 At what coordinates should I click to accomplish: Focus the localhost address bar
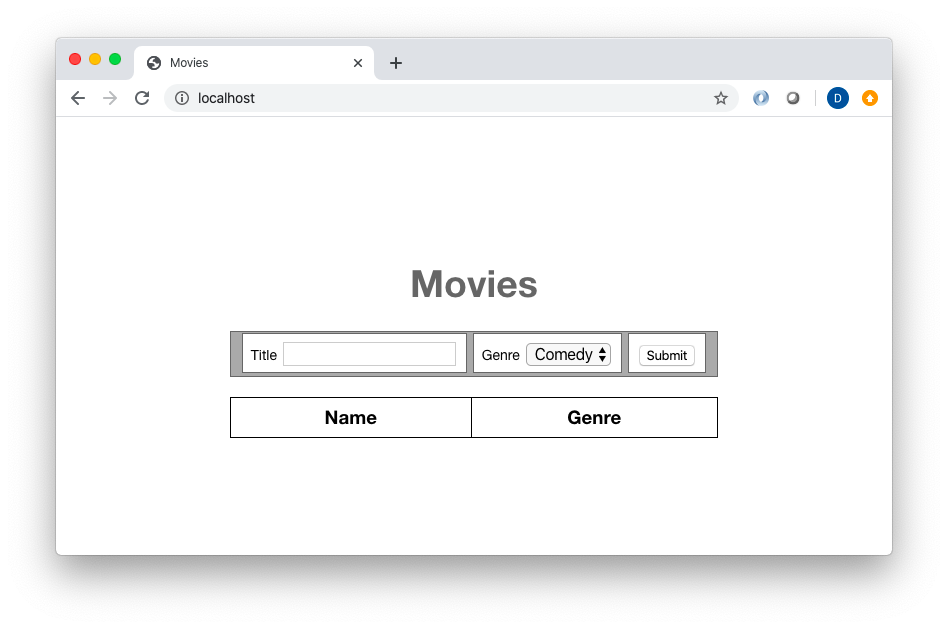pyautogui.click(x=451, y=98)
